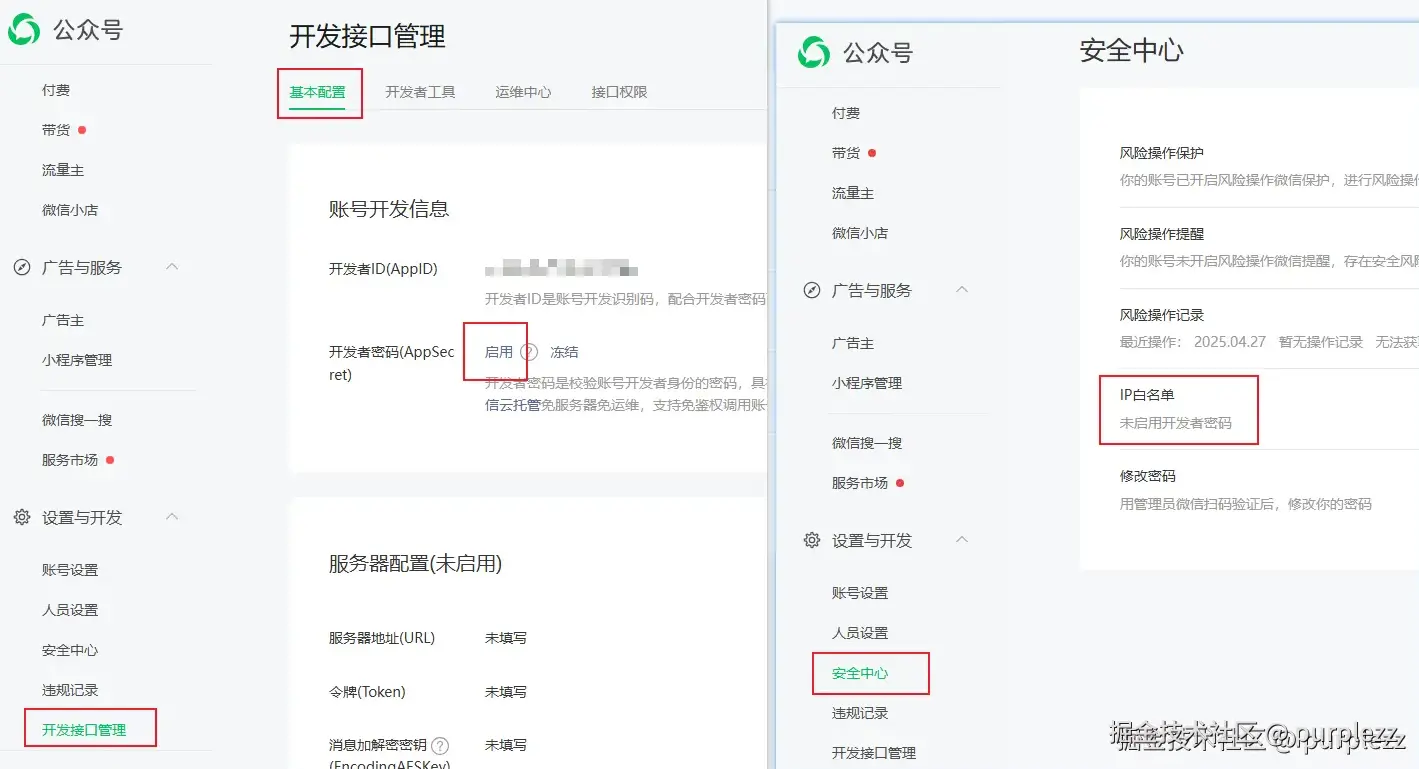Image resolution: width=1419 pixels, height=769 pixels.
Task: Select 安全中心 in right window sidebar
Action: coord(860,673)
